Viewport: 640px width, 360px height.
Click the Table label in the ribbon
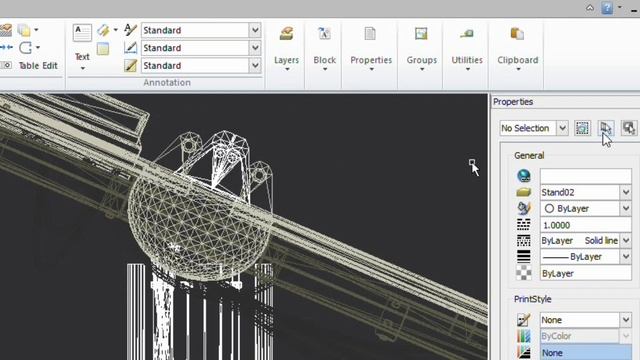click(x=29, y=65)
